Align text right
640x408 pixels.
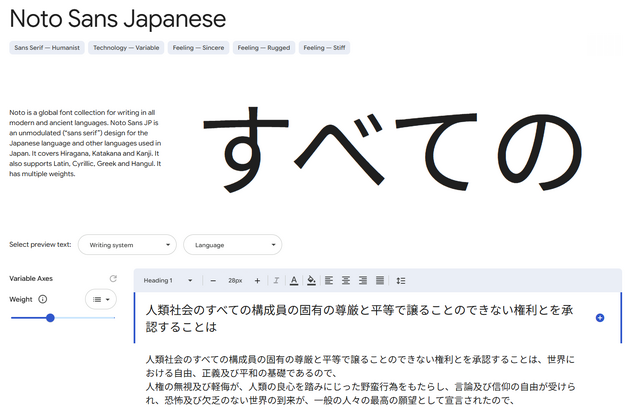click(x=363, y=281)
